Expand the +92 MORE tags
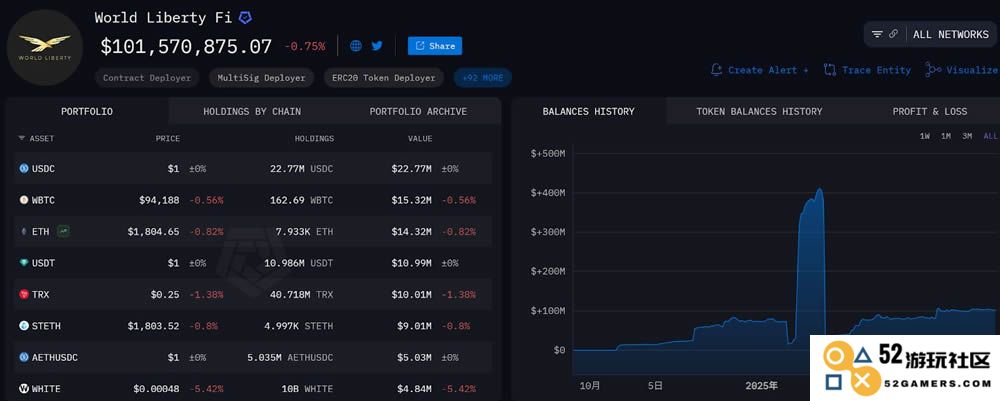The width and height of the screenshot is (1000, 401). coord(483,78)
